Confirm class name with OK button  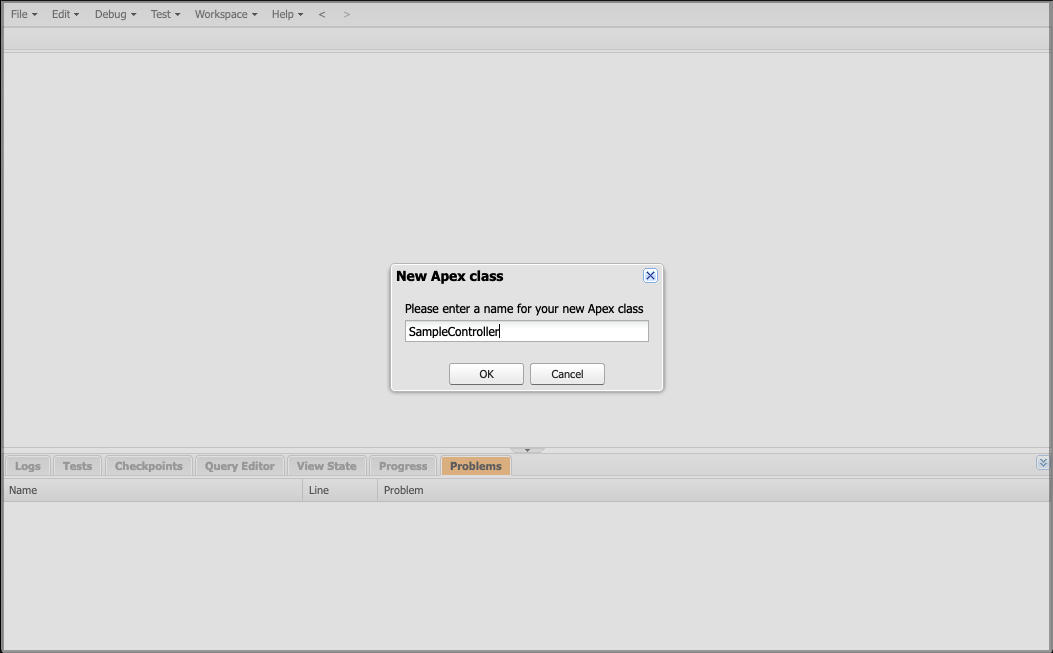click(x=486, y=374)
